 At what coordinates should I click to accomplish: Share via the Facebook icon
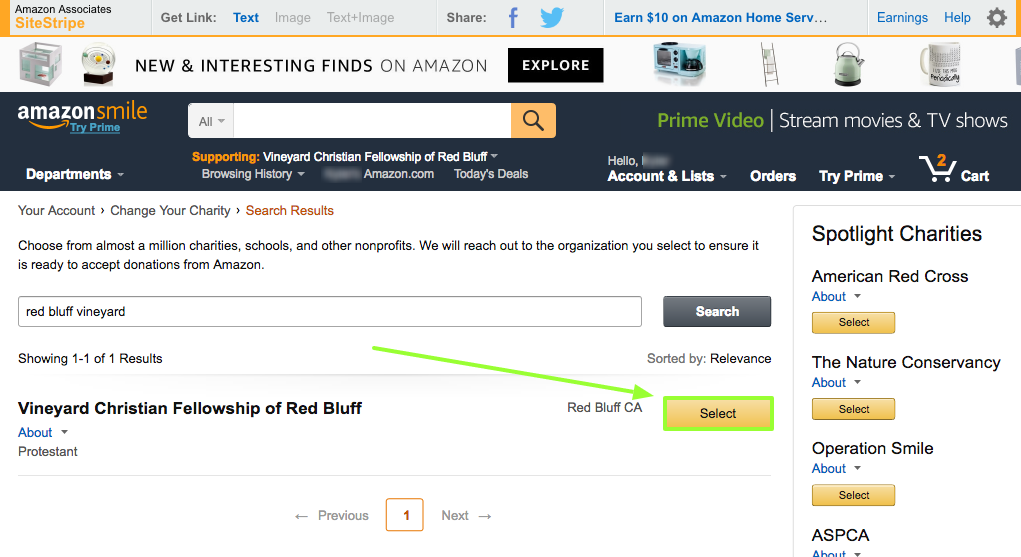click(513, 18)
